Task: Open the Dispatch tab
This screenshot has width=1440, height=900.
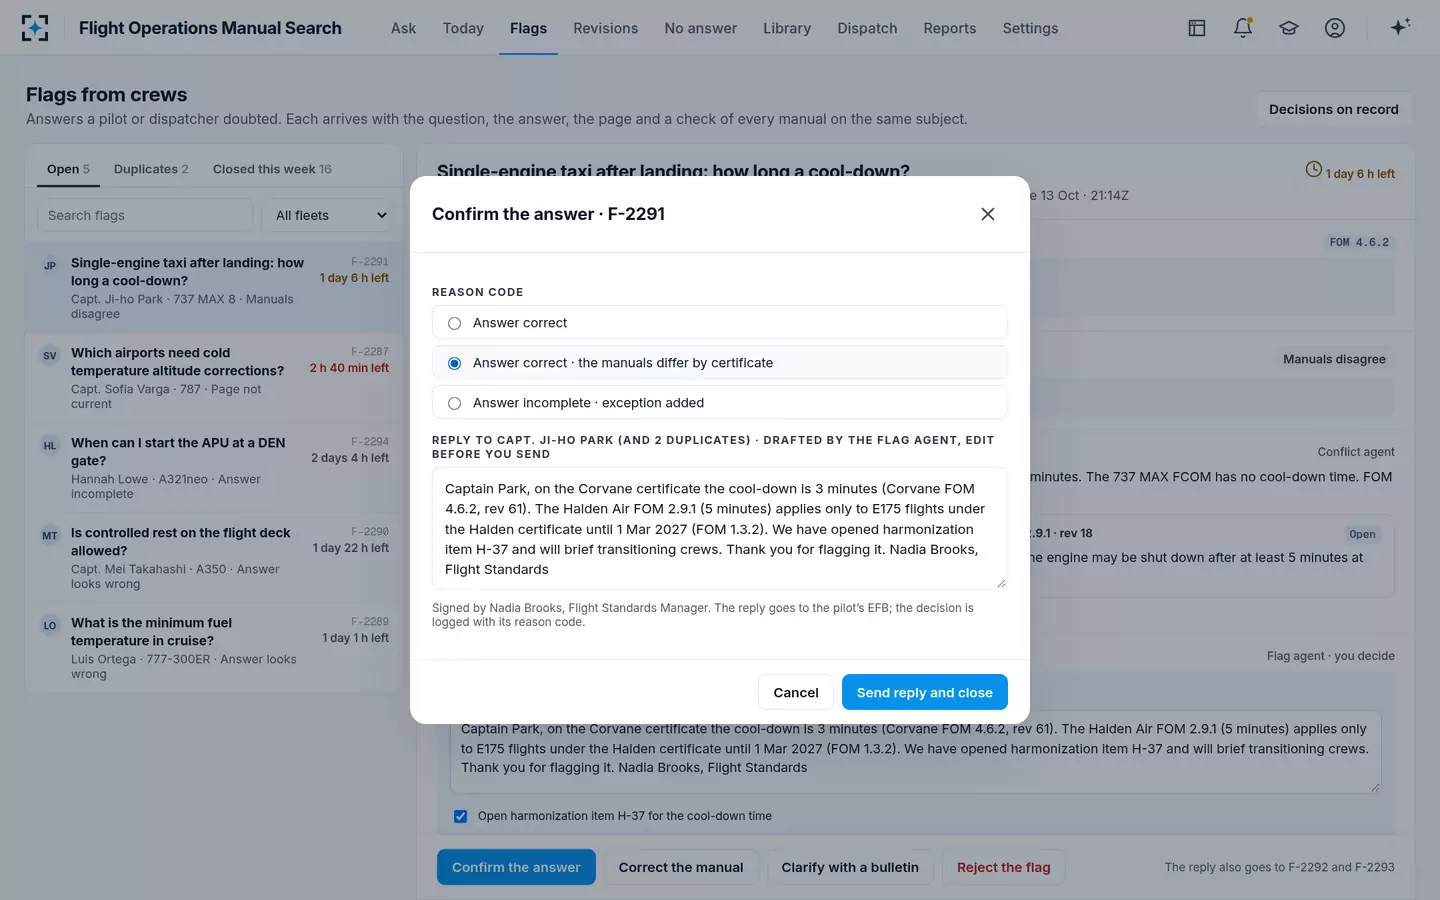Action: [867, 28]
